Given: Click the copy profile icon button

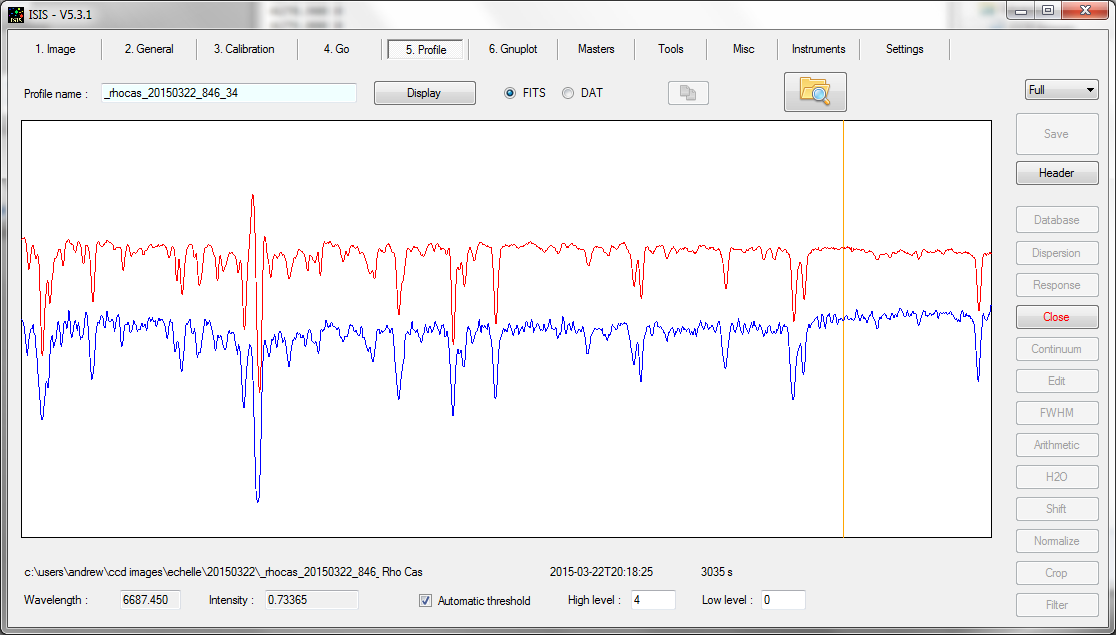Looking at the screenshot, I should pyautogui.click(x=688, y=93).
